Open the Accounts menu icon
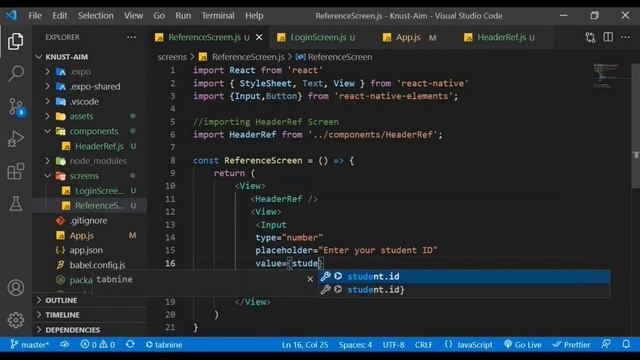 (16, 288)
